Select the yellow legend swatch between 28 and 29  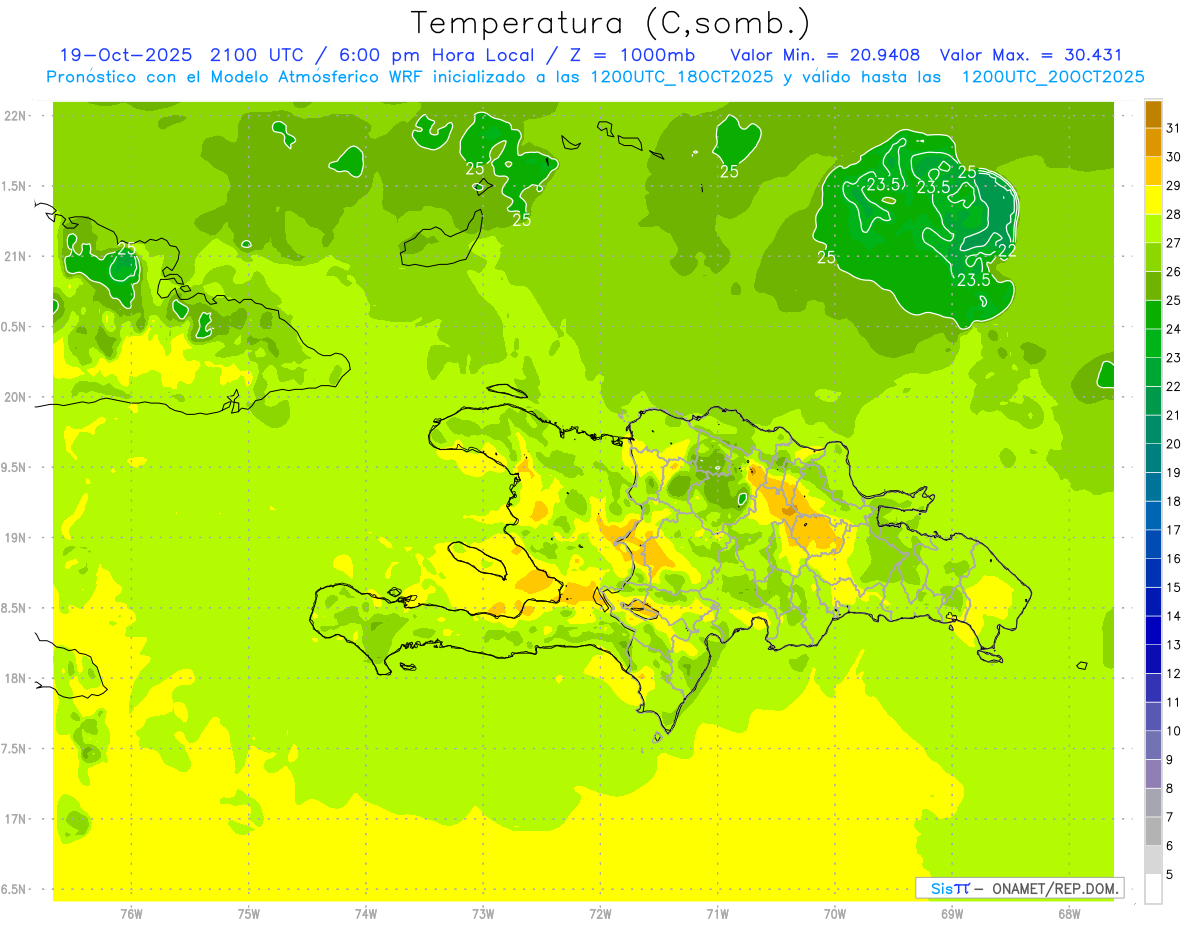1153,200
